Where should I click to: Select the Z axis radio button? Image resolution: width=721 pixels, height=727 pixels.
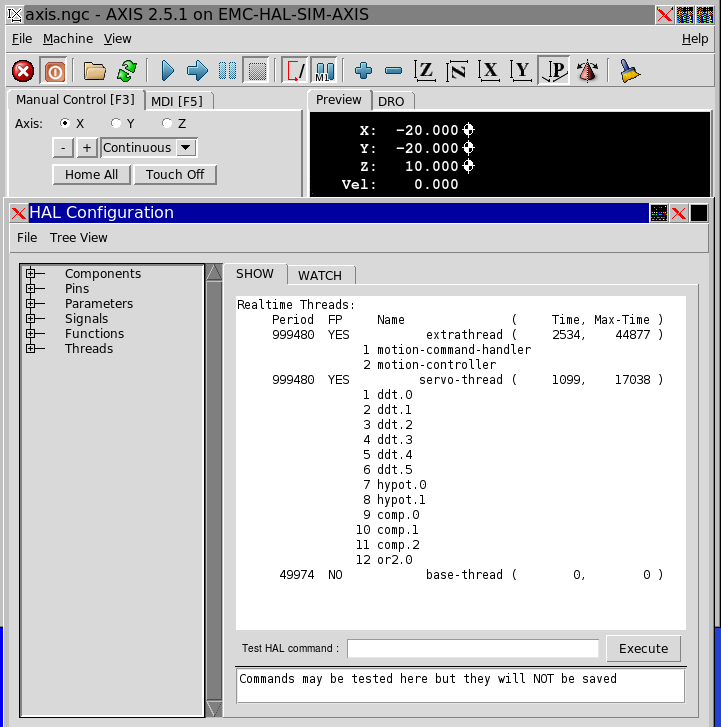coord(167,123)
